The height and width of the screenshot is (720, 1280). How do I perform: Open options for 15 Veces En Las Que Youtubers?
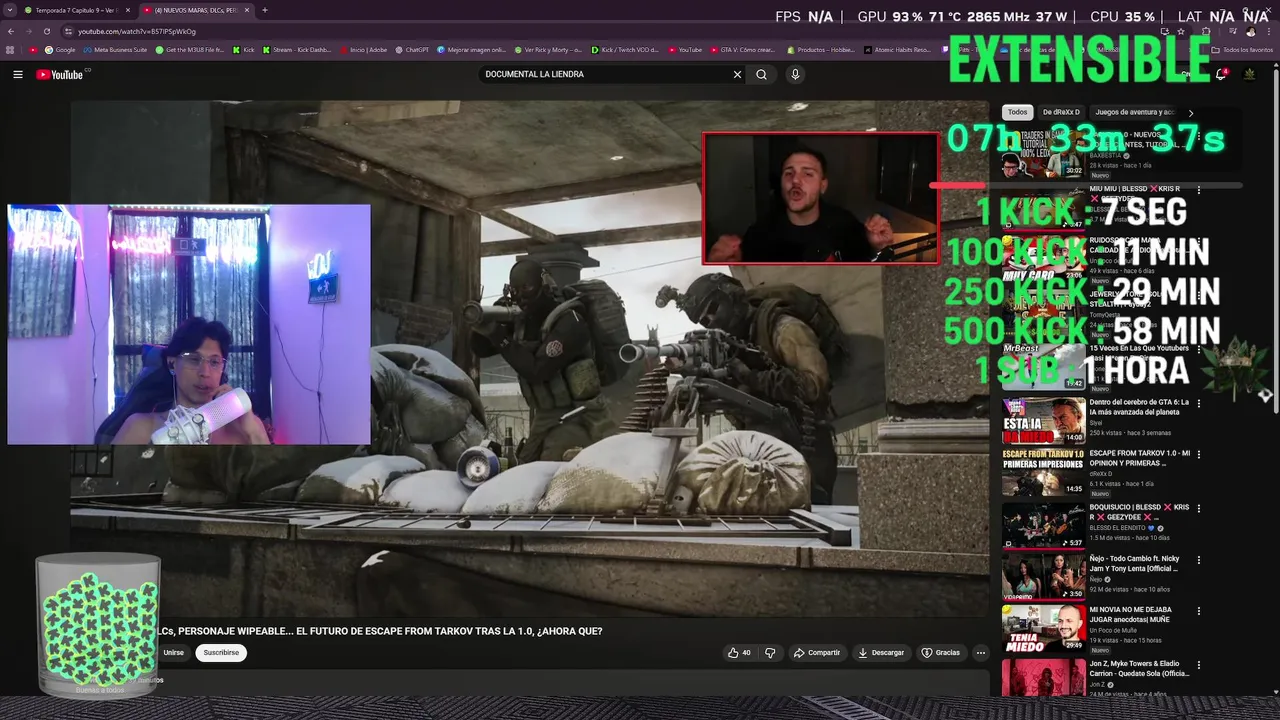tap(1199, 349)
